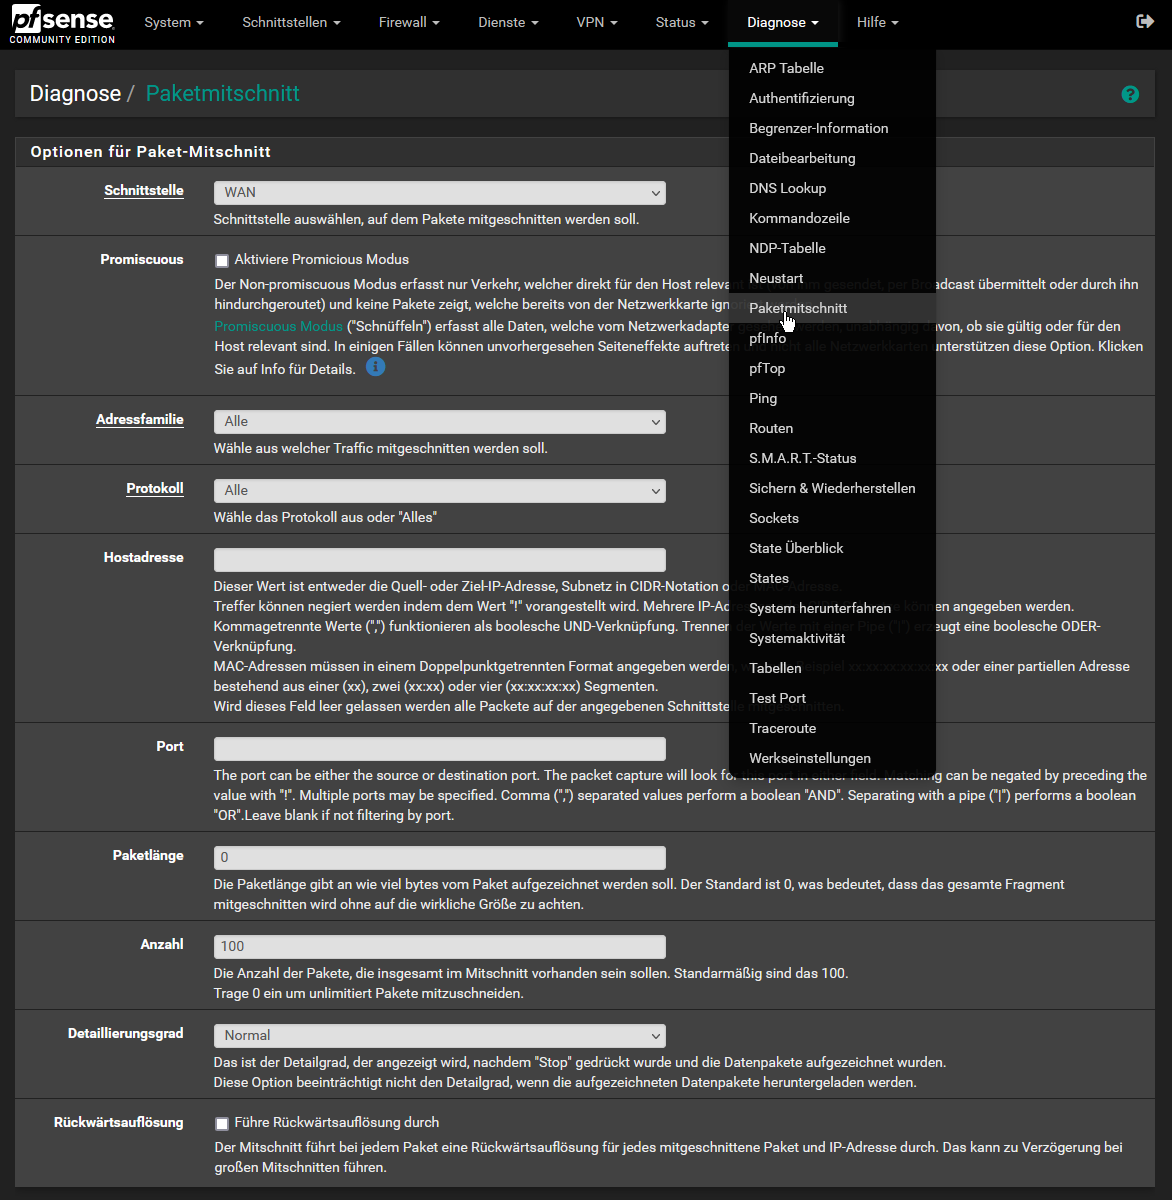
Task: Open pfInfo from the Diagnose menu
Action: pos(832,338)
